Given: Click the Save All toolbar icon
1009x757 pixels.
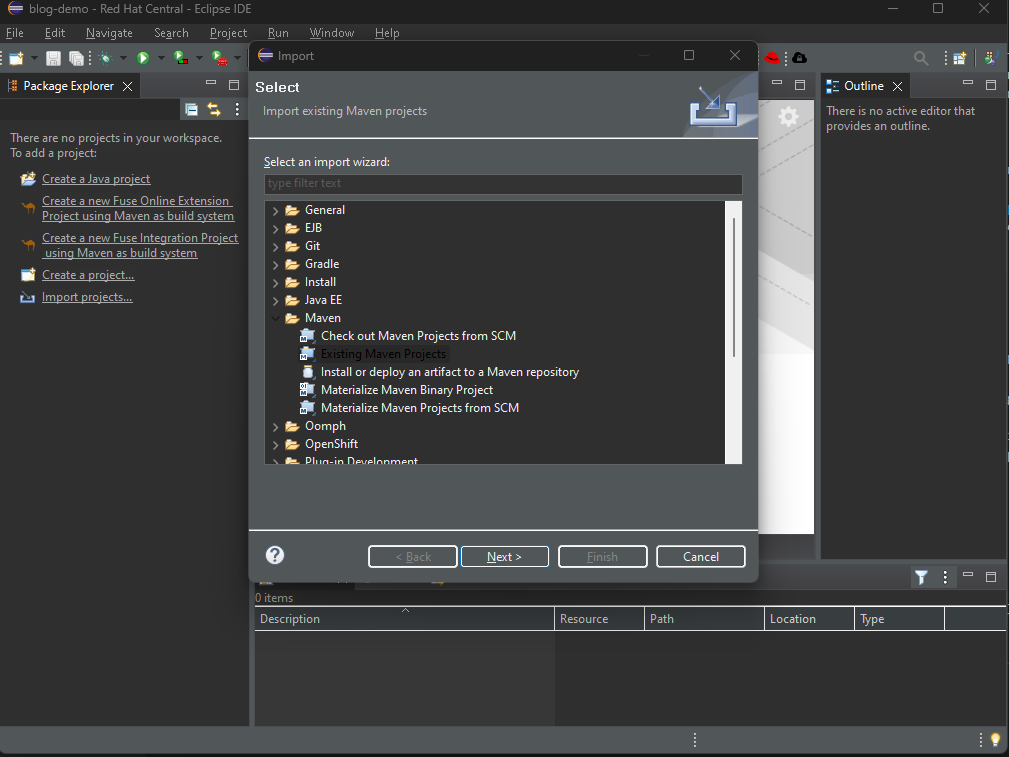Looking at the screenshot, I should (x=76, y=59).
